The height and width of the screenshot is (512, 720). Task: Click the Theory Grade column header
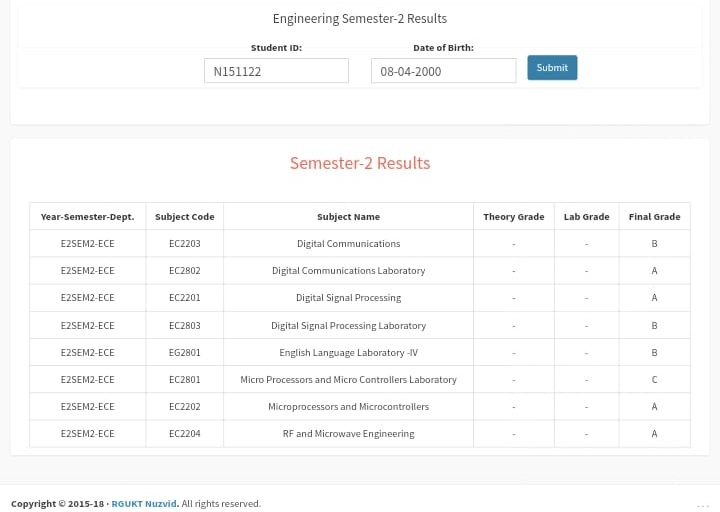point(513,217)
